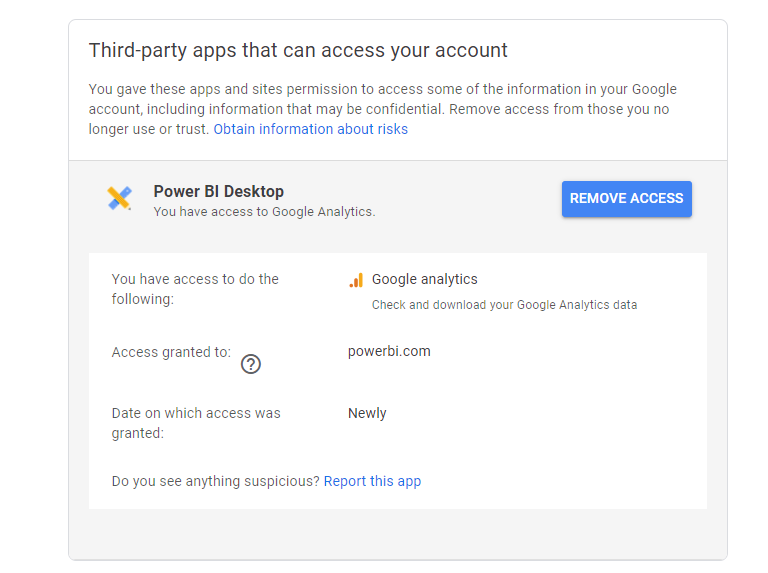This screenshot has width=768, height=573.
Task: Click 'You have access to Google Analytics.' subtitle
Action: click(264, 212)
